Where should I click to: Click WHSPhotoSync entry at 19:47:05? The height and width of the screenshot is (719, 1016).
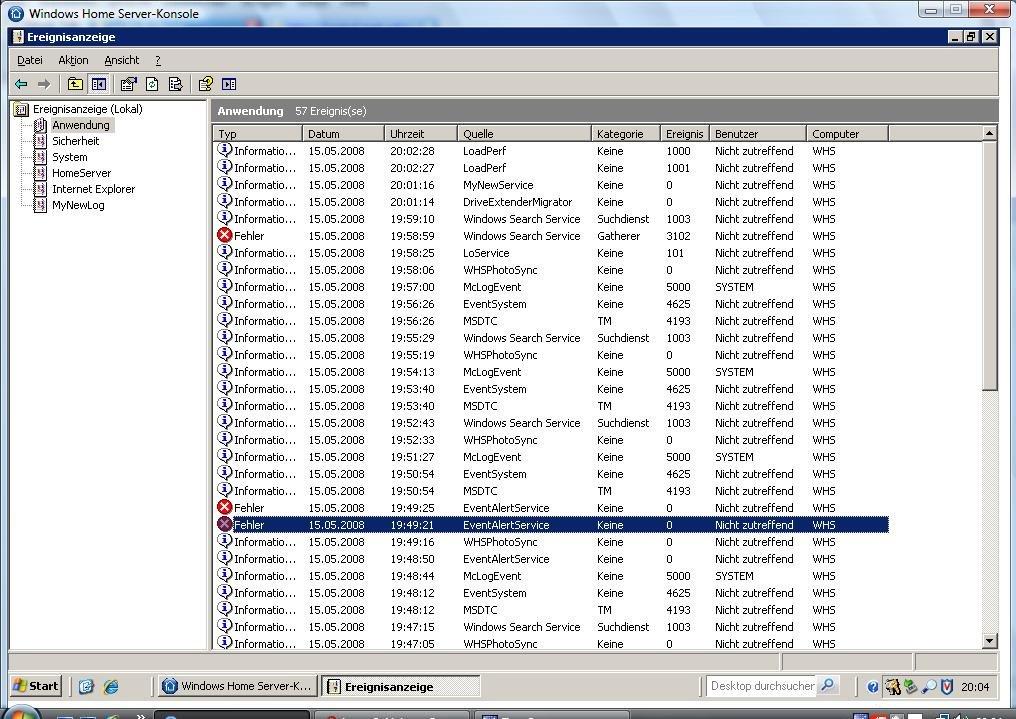pos(500,644)
